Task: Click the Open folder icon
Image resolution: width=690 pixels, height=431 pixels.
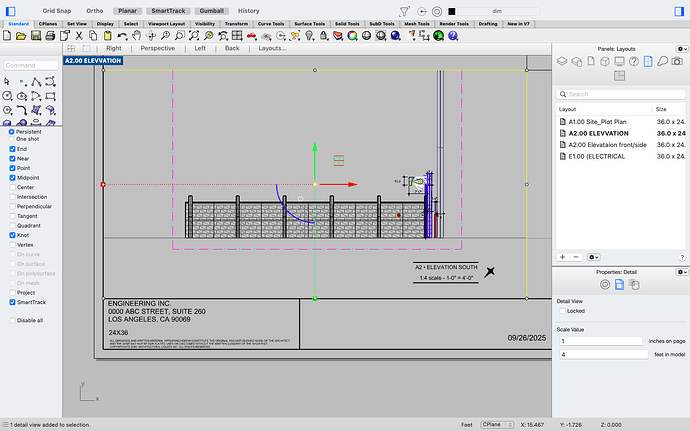Action: click(22, 36)
